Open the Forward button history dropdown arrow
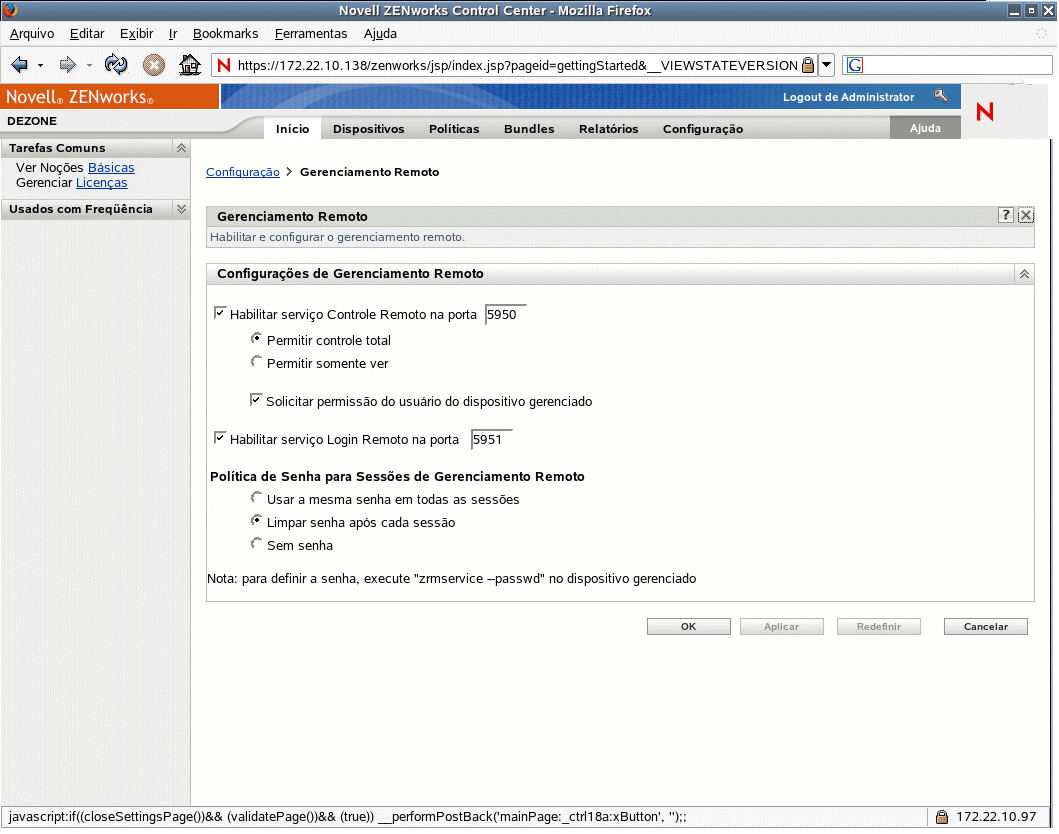Viewport: 1059px width, 834px height. click(x=89, y=66)
